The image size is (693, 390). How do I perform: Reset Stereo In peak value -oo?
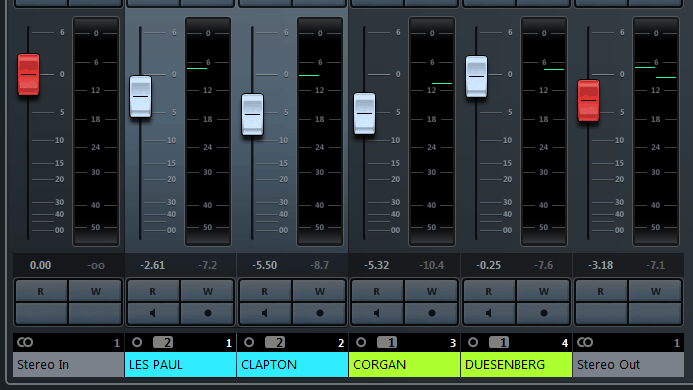click(95, 265)
